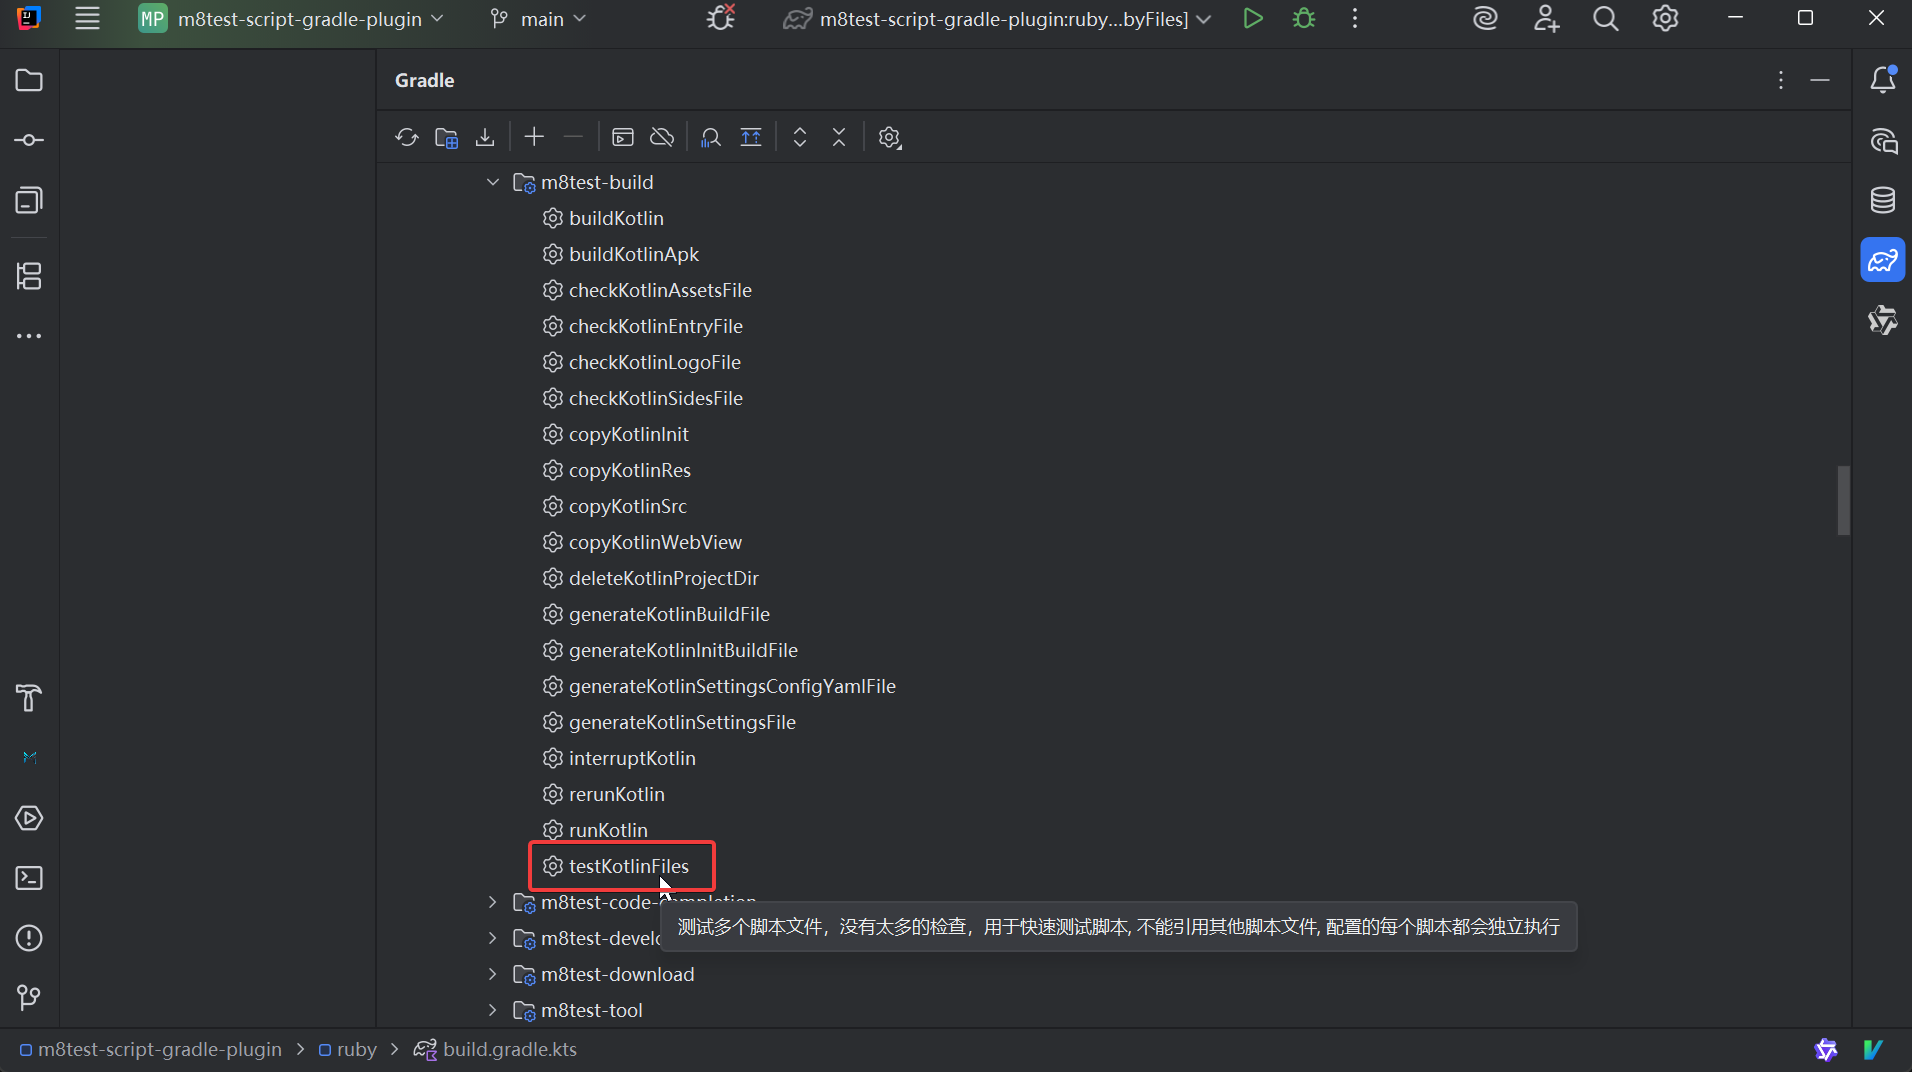The height and width of the screenshot is (1072, 1912).
Task: Open the Execute Gradle Task icon
Action: [623, 137]
